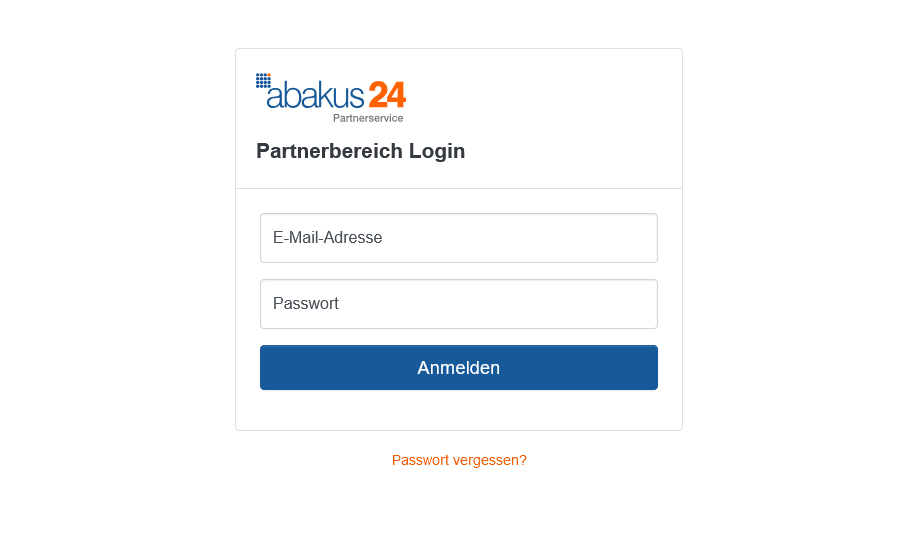Follow the orange forgot-password link

459,460
